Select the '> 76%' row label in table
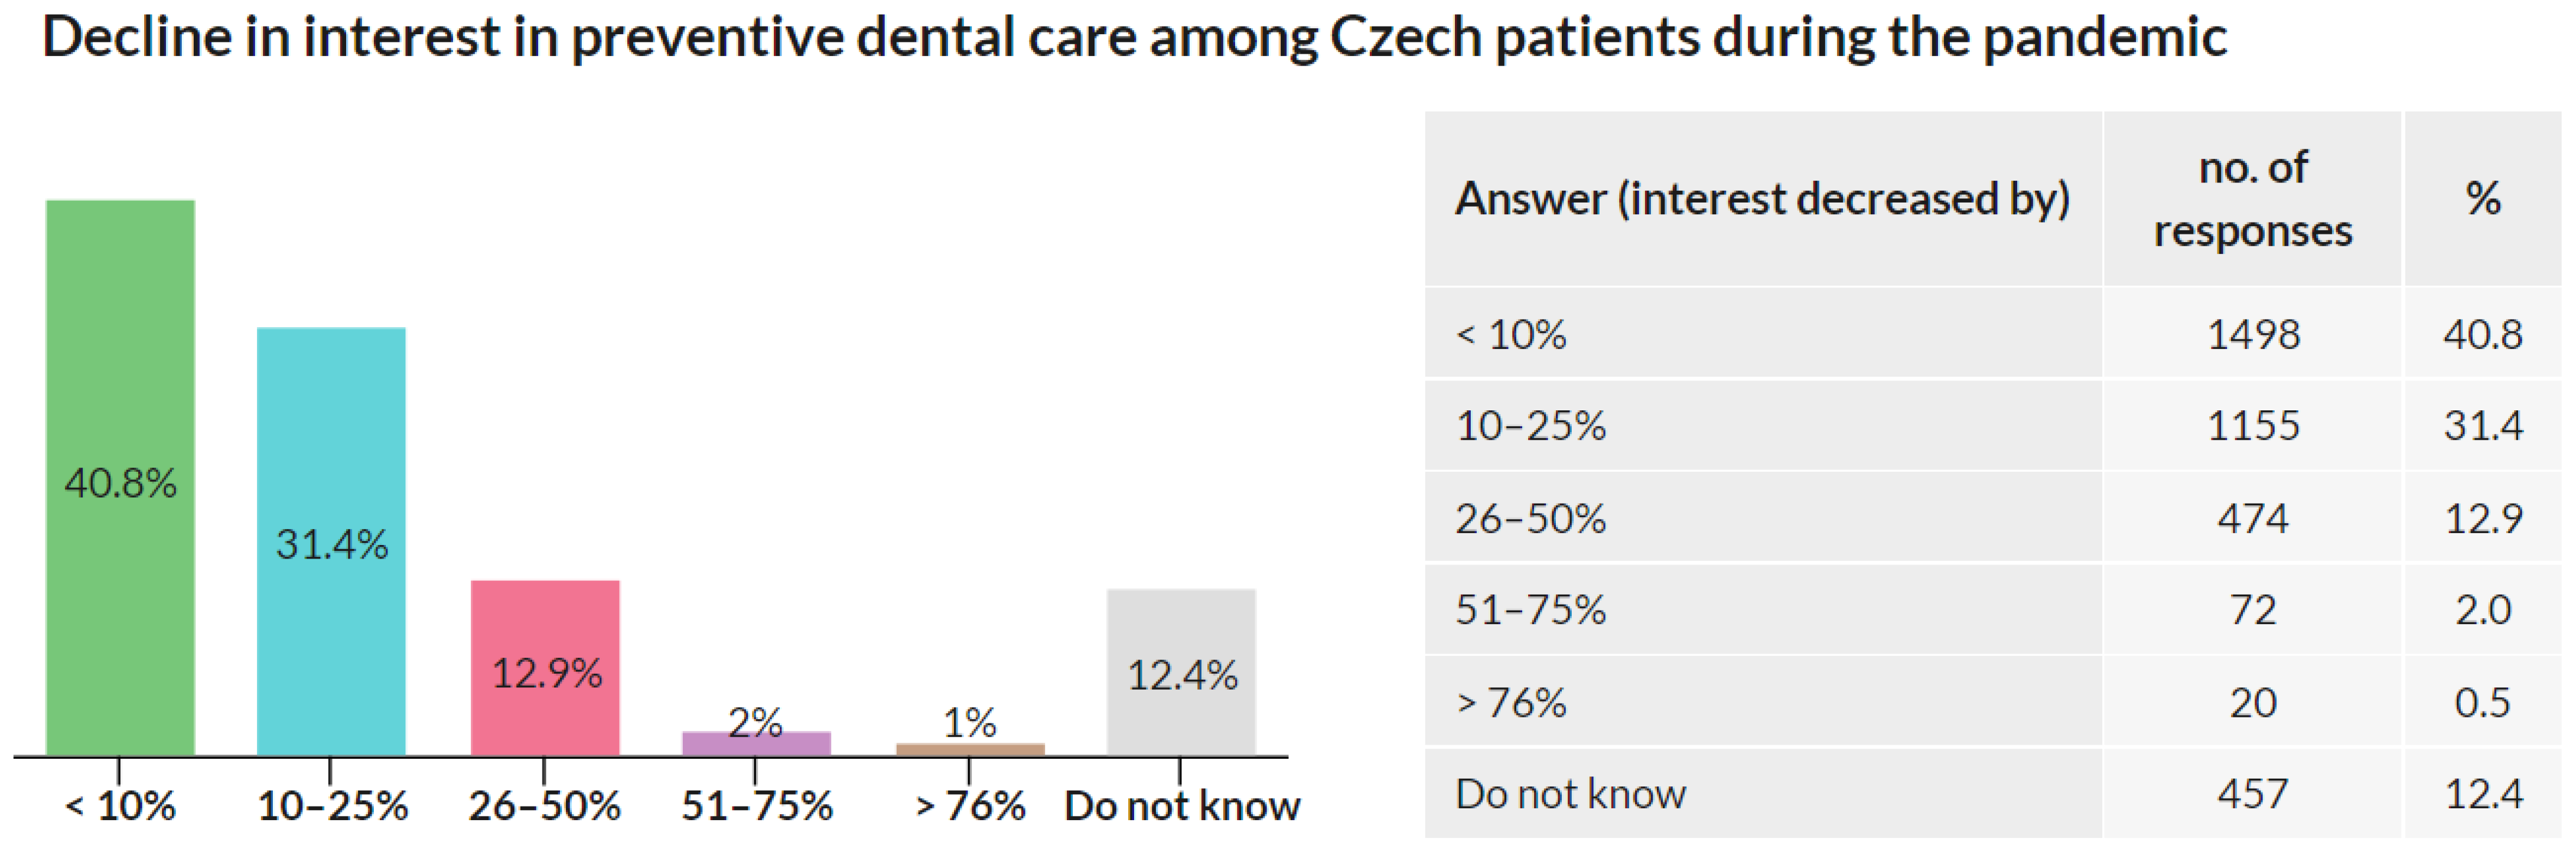2576x852 pixels. (x=1511, y=702)
